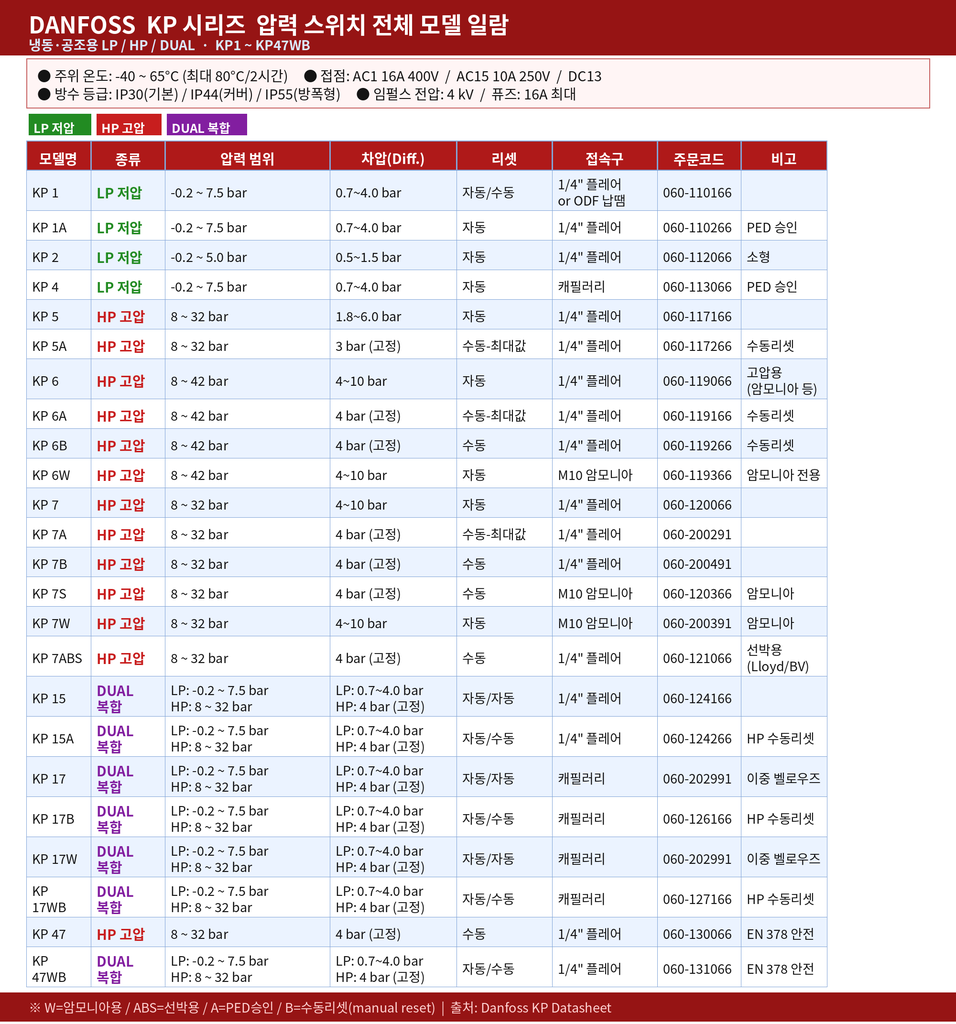Click the footer source "출처: Danfoss KP Datasheet"
The image size is (956, 1024).
530,1008
